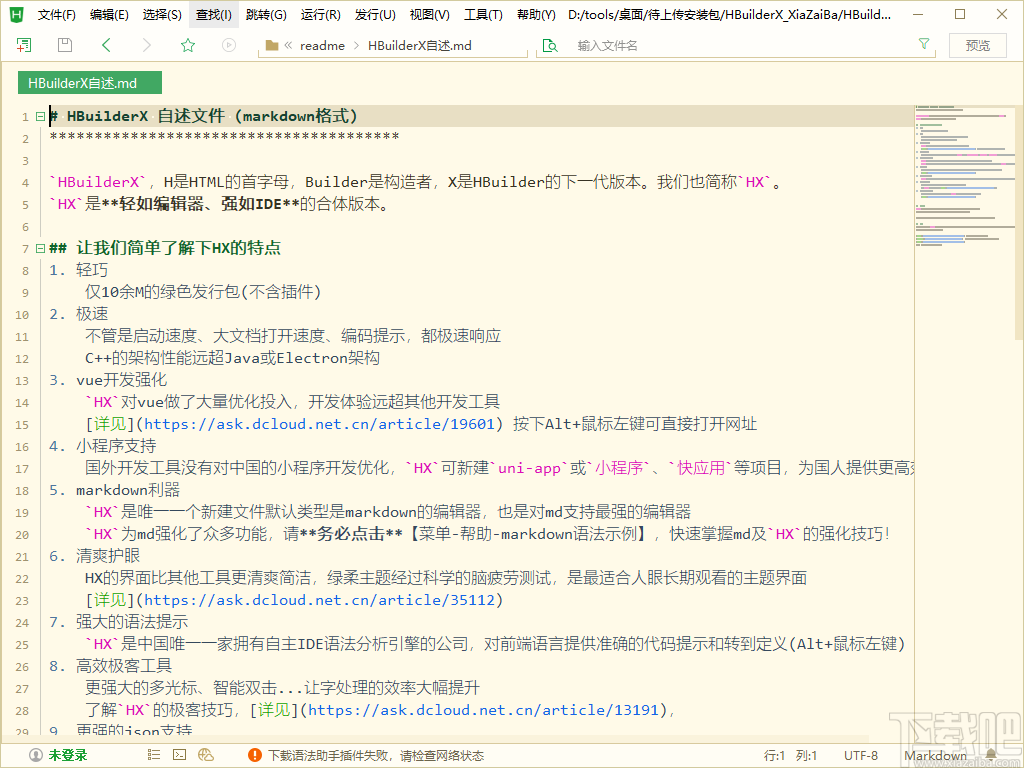Click the orange error icon in the status bar
1024x768 pixels.
(255, 755)
